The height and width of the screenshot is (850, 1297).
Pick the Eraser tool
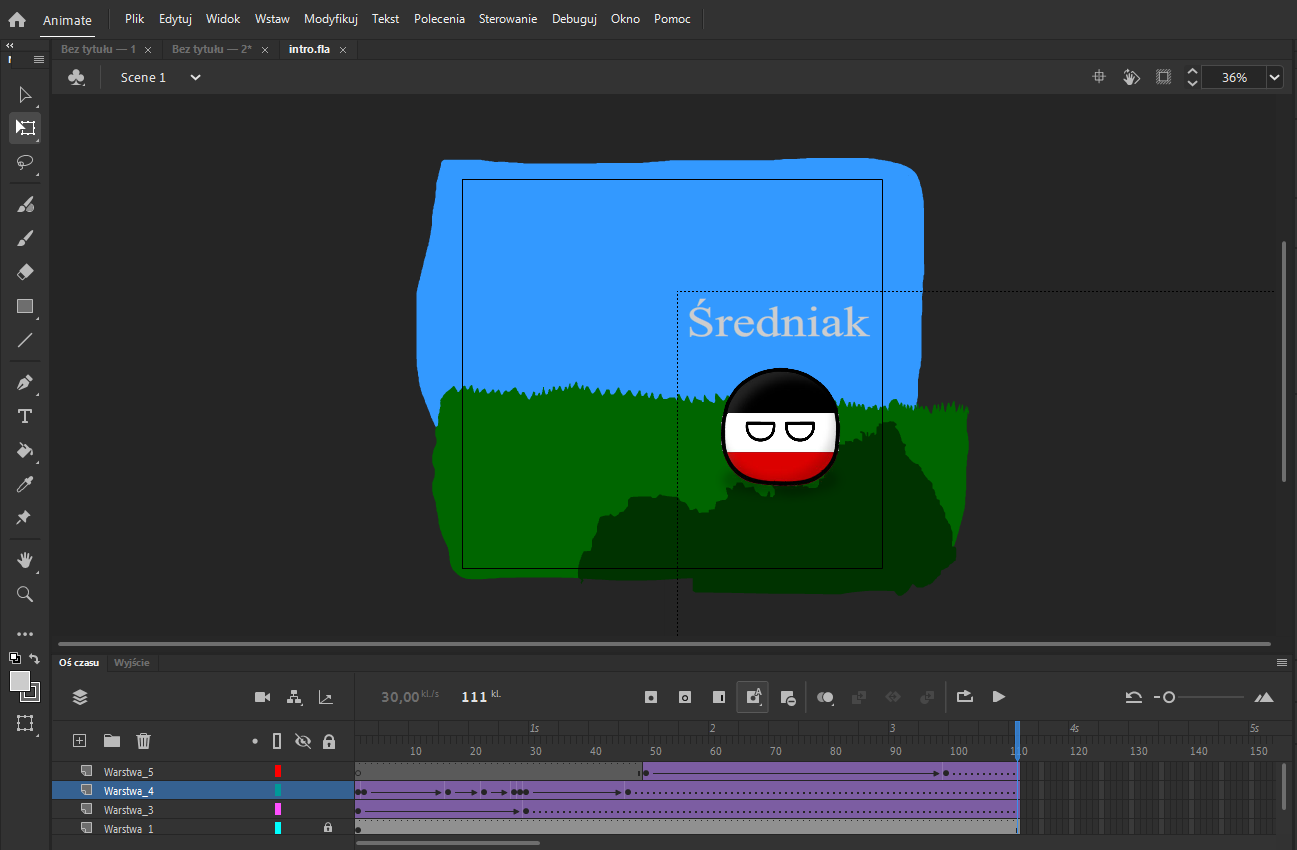(24, 271)
